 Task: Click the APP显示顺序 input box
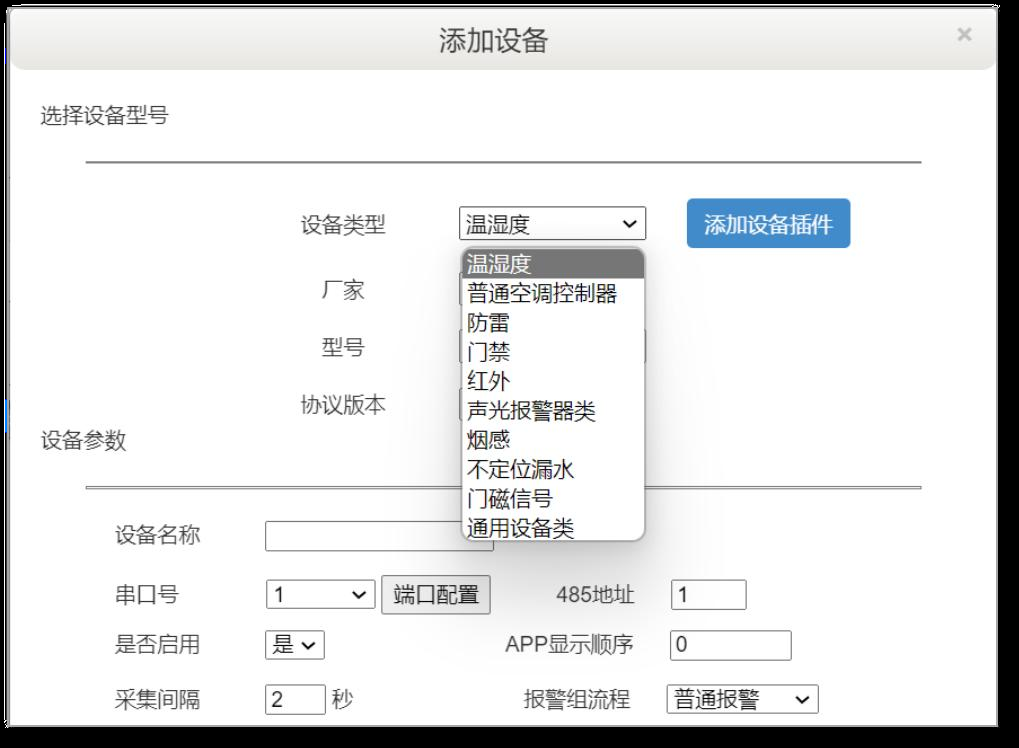[x=730, y=645]
